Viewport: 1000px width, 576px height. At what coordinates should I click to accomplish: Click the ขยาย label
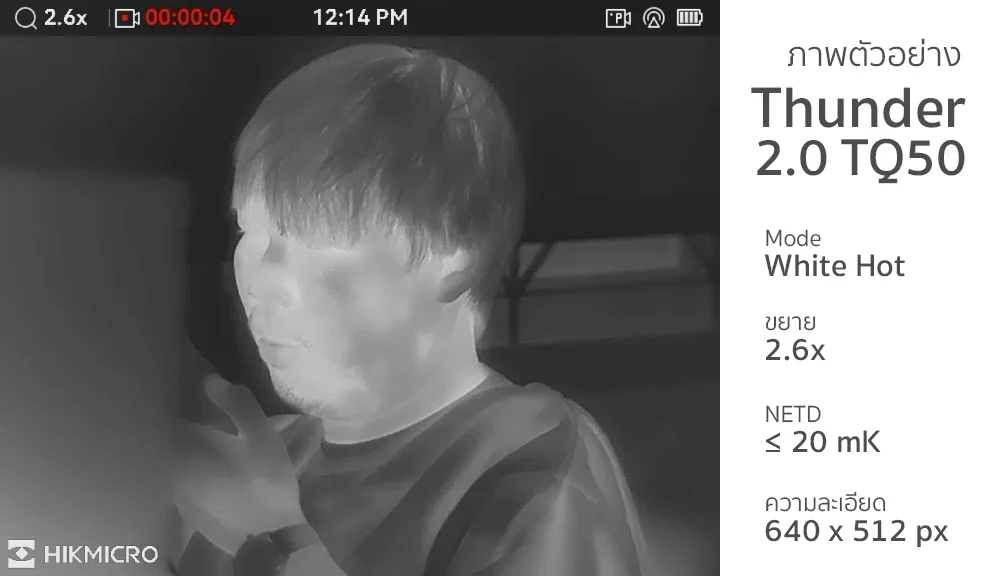(790, 322)
